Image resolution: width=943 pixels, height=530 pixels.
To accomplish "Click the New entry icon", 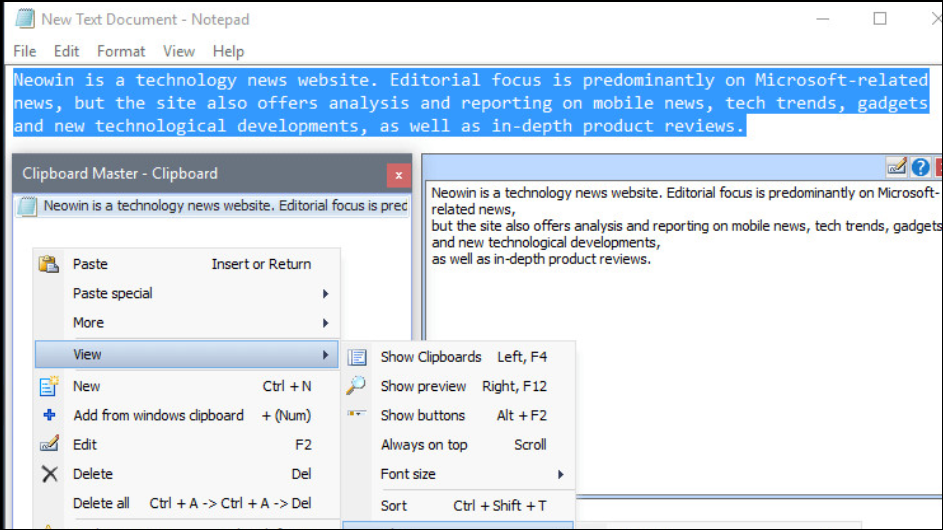I will 49,386.
